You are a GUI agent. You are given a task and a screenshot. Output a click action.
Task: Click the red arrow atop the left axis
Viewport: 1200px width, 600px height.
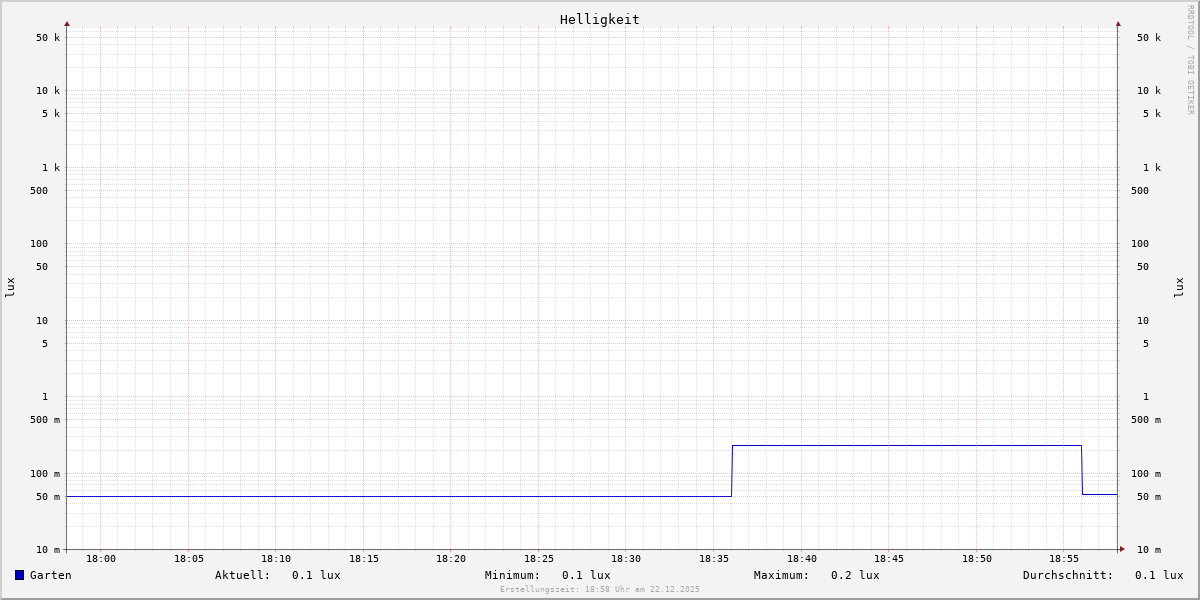pyautogui.click(x=67, y=23)
